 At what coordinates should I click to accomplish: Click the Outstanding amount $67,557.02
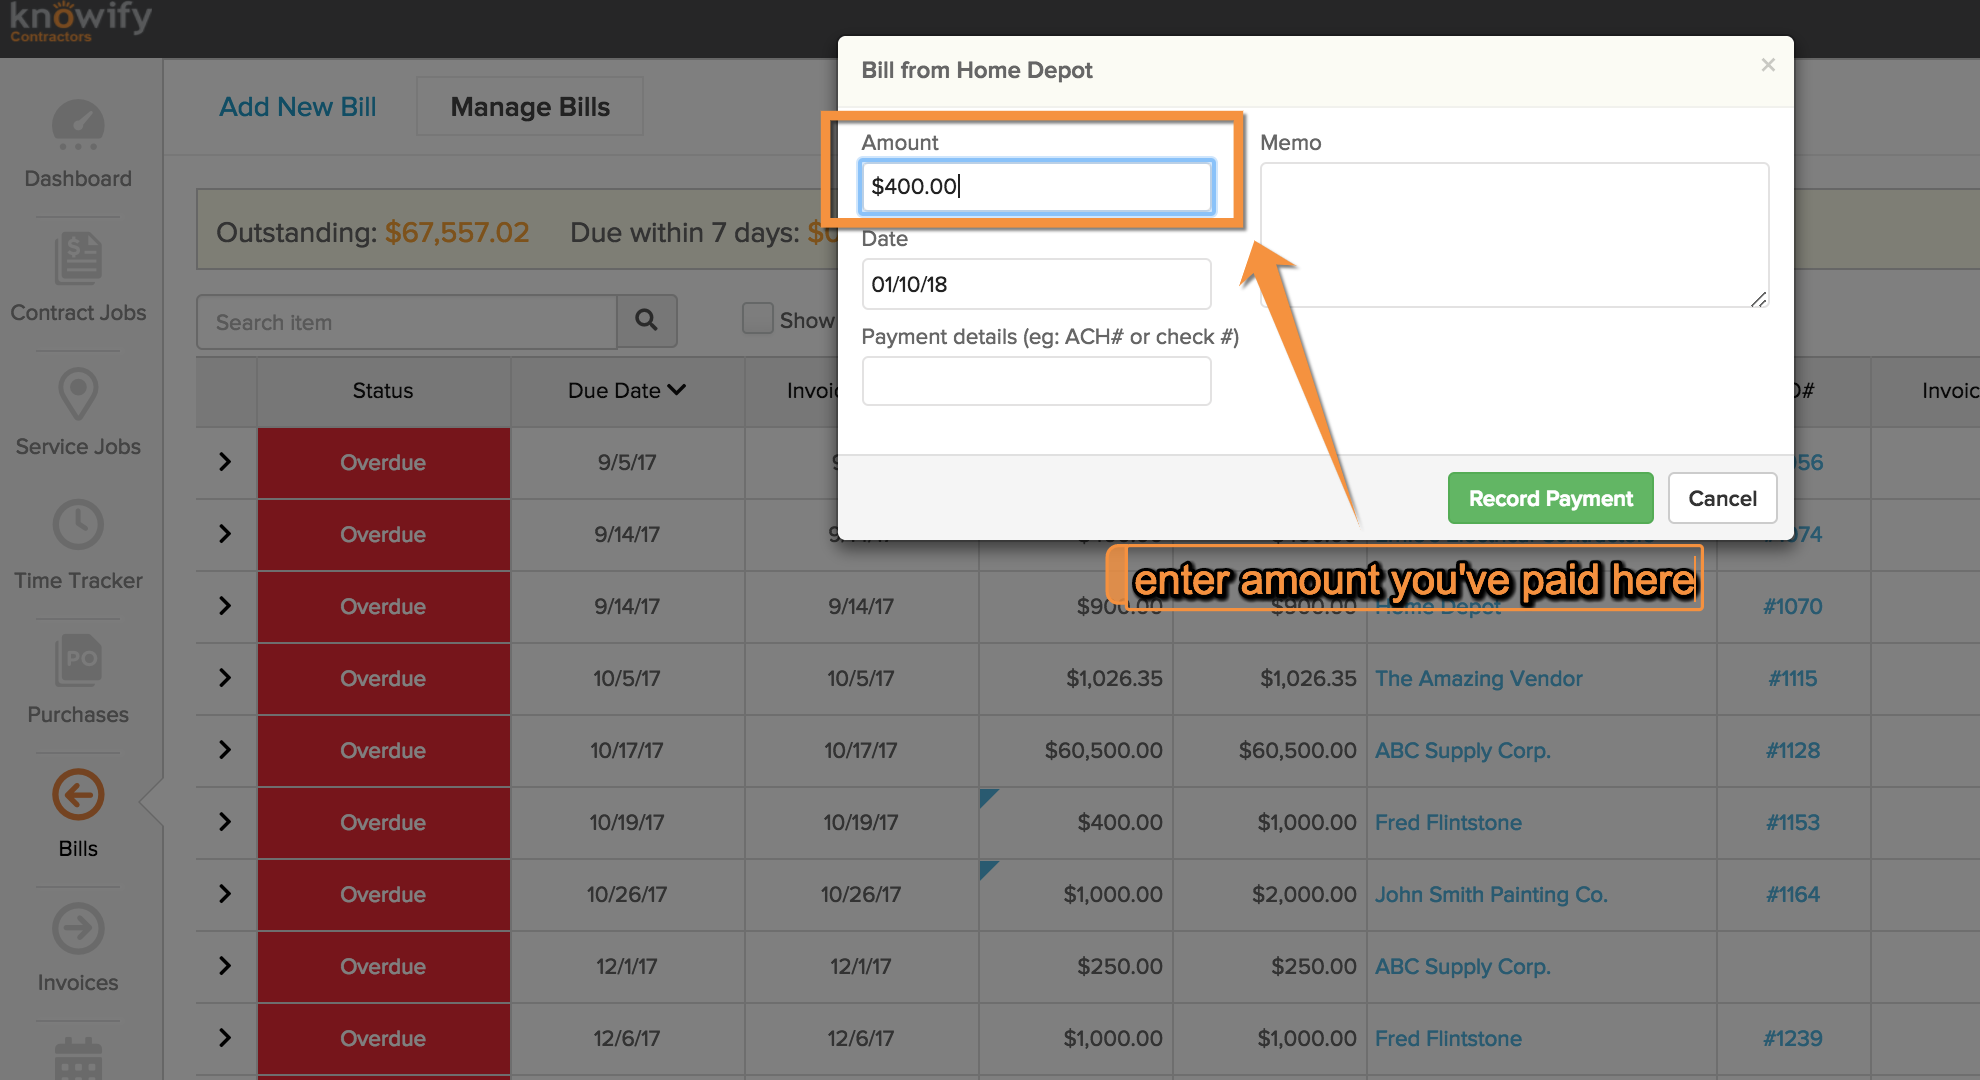coord(457,232)
